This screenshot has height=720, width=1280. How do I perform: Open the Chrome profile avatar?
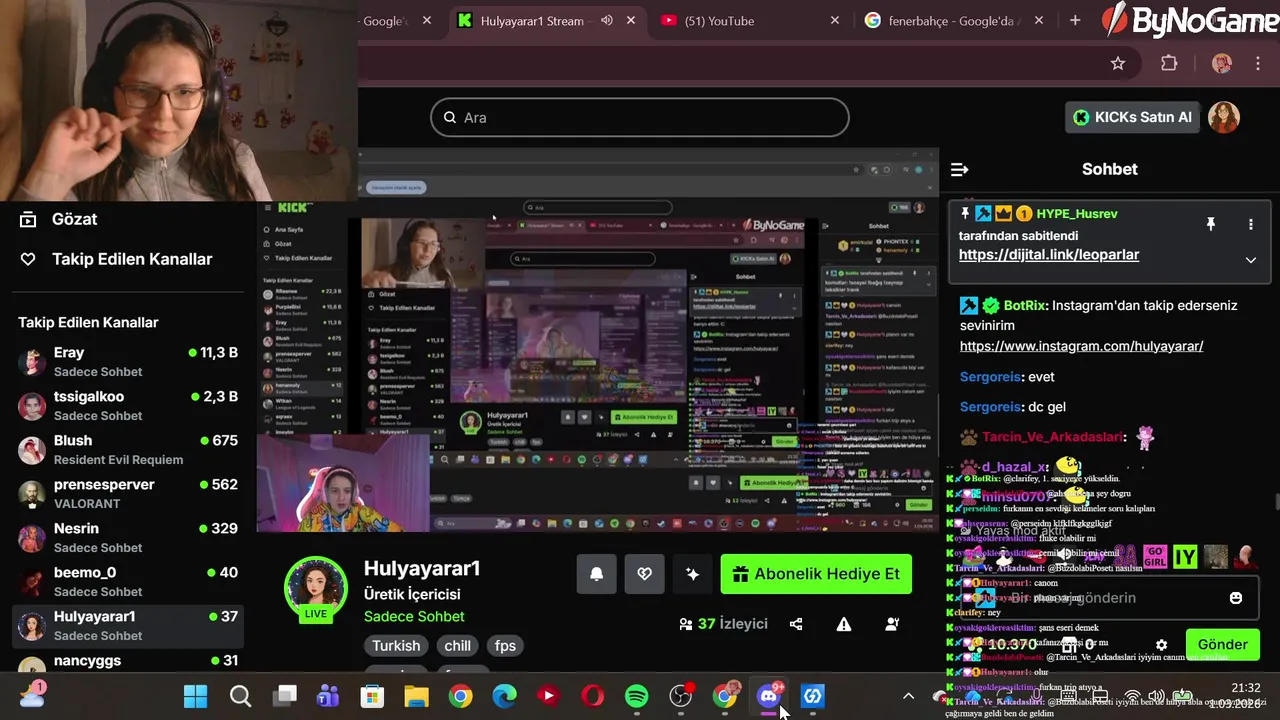point(1222,63)
